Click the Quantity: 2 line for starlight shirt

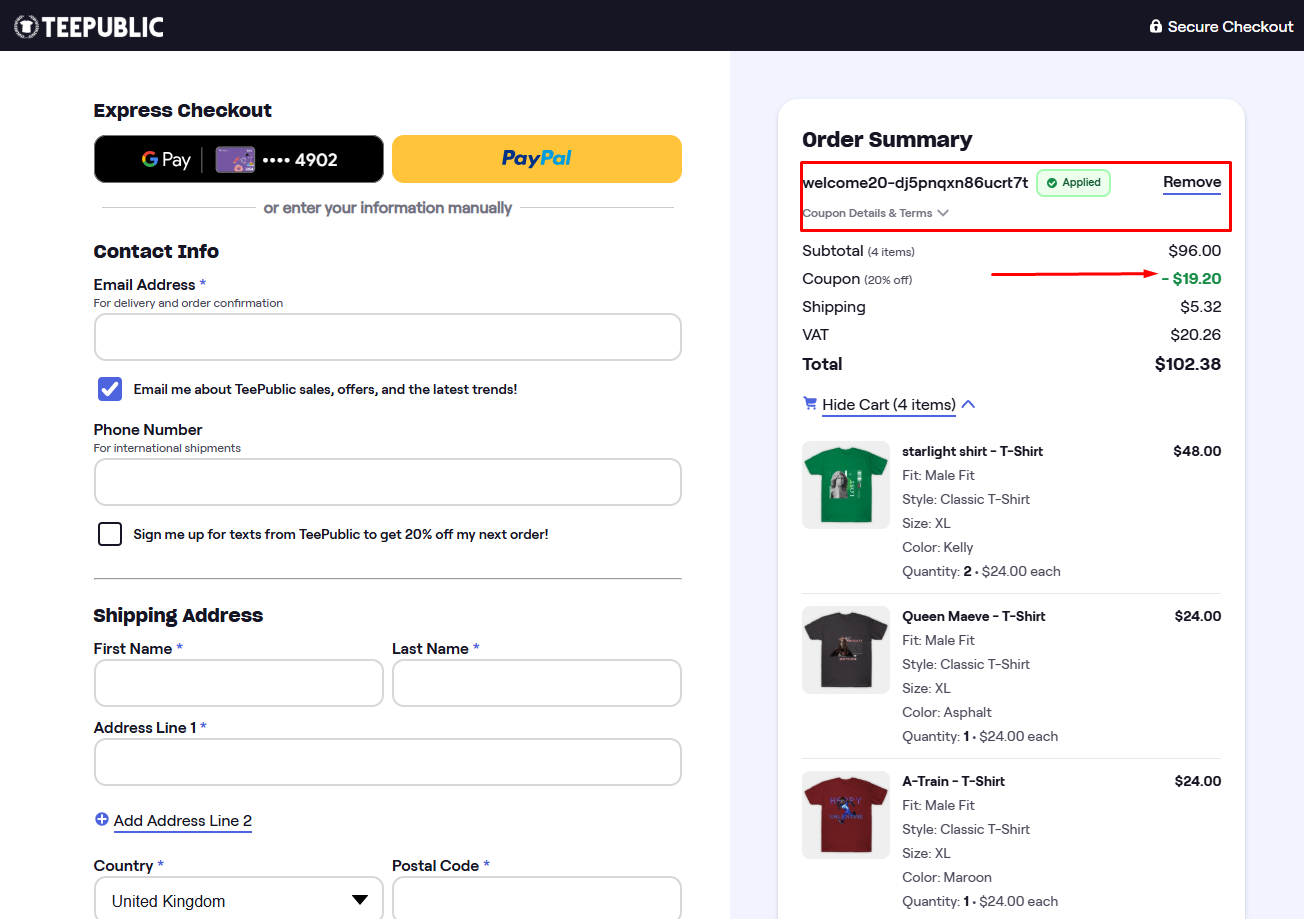pos(981,572)
